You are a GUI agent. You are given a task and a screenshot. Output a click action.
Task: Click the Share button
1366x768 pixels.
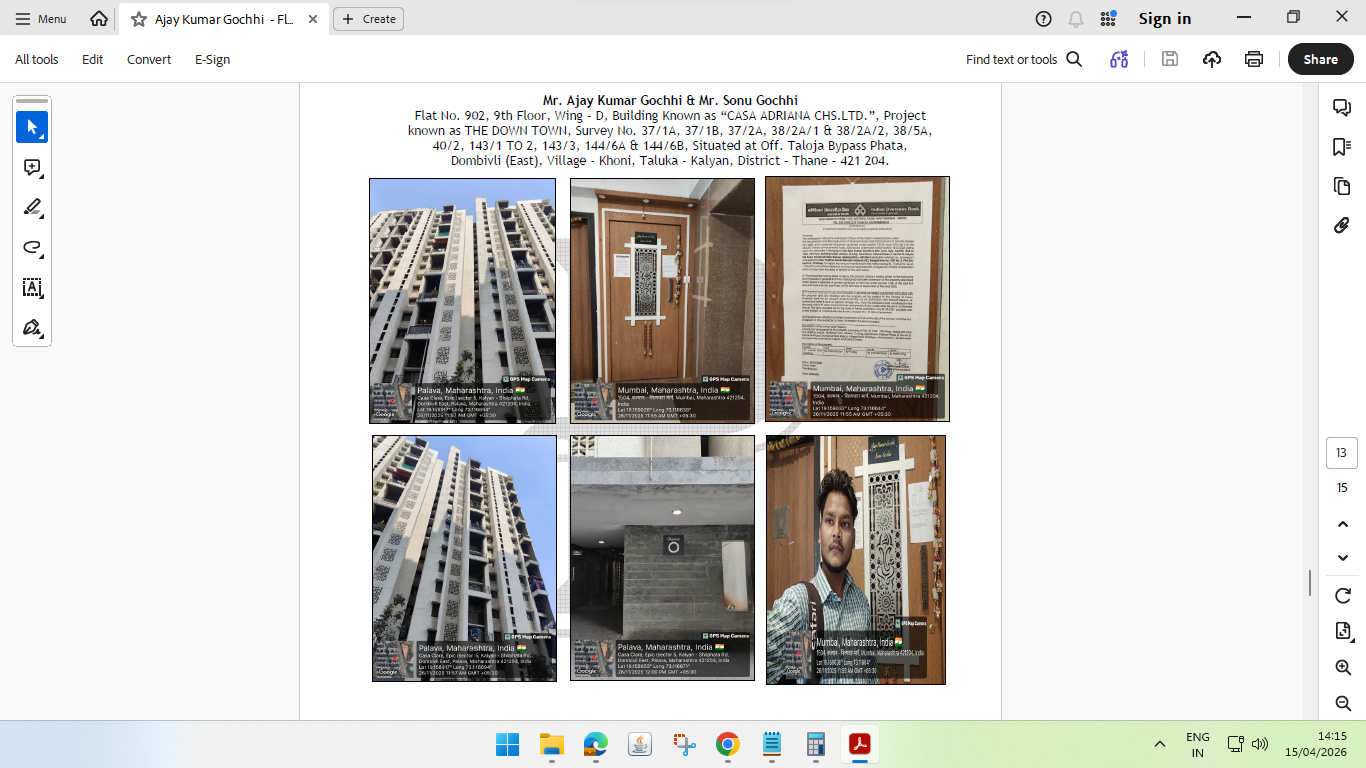(x=1320, y=60)
